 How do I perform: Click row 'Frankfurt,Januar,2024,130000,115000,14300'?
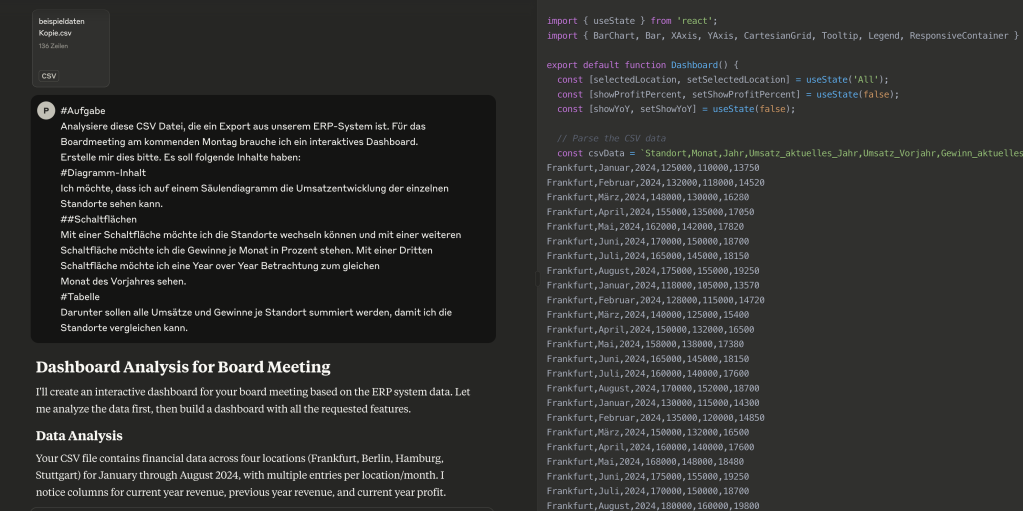[x=653, y=403]
